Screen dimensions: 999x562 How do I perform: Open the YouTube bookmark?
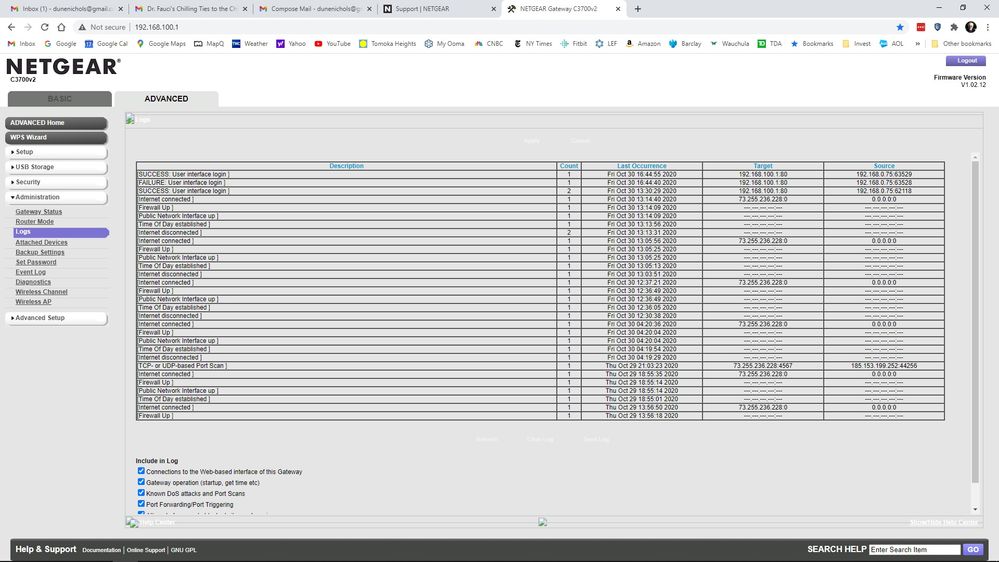coord(332,44)
